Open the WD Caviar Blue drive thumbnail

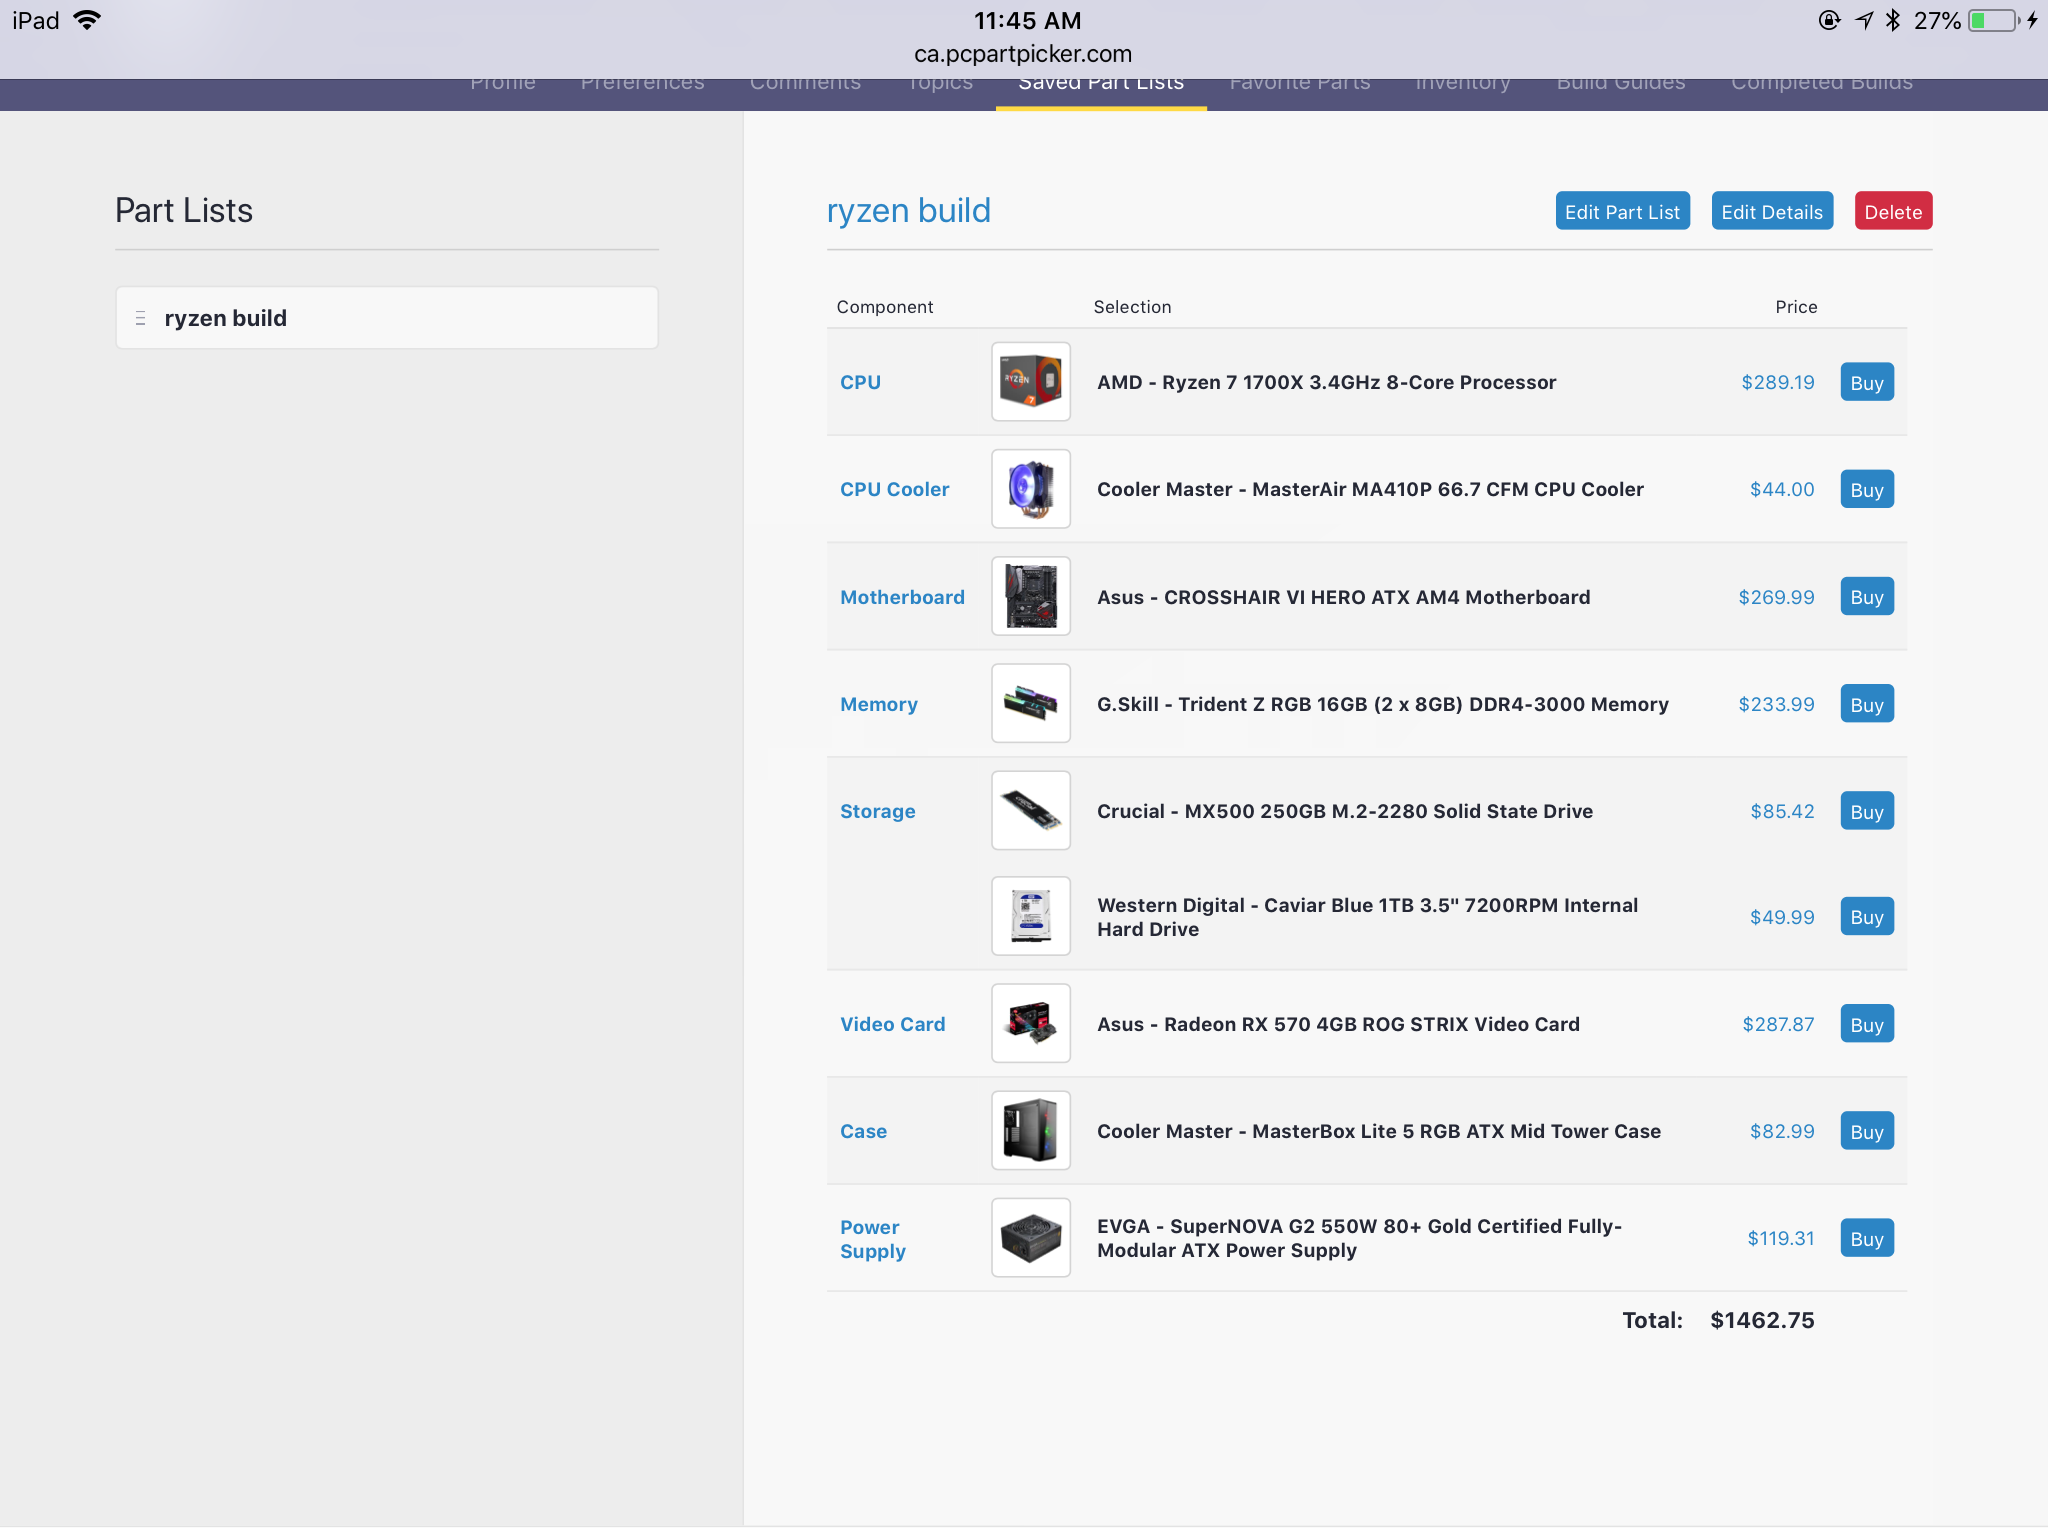pyautogui.click(x=1031, y=916)
